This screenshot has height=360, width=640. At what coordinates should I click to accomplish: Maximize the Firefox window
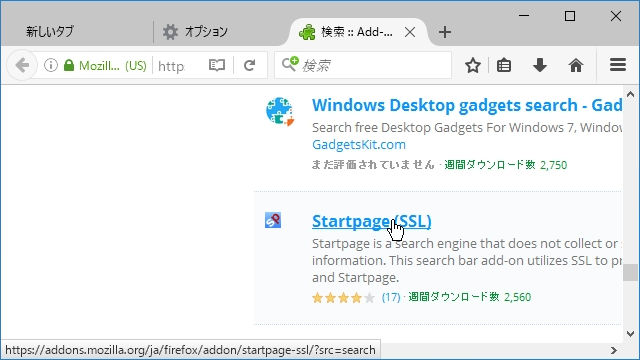coord(570,16)
